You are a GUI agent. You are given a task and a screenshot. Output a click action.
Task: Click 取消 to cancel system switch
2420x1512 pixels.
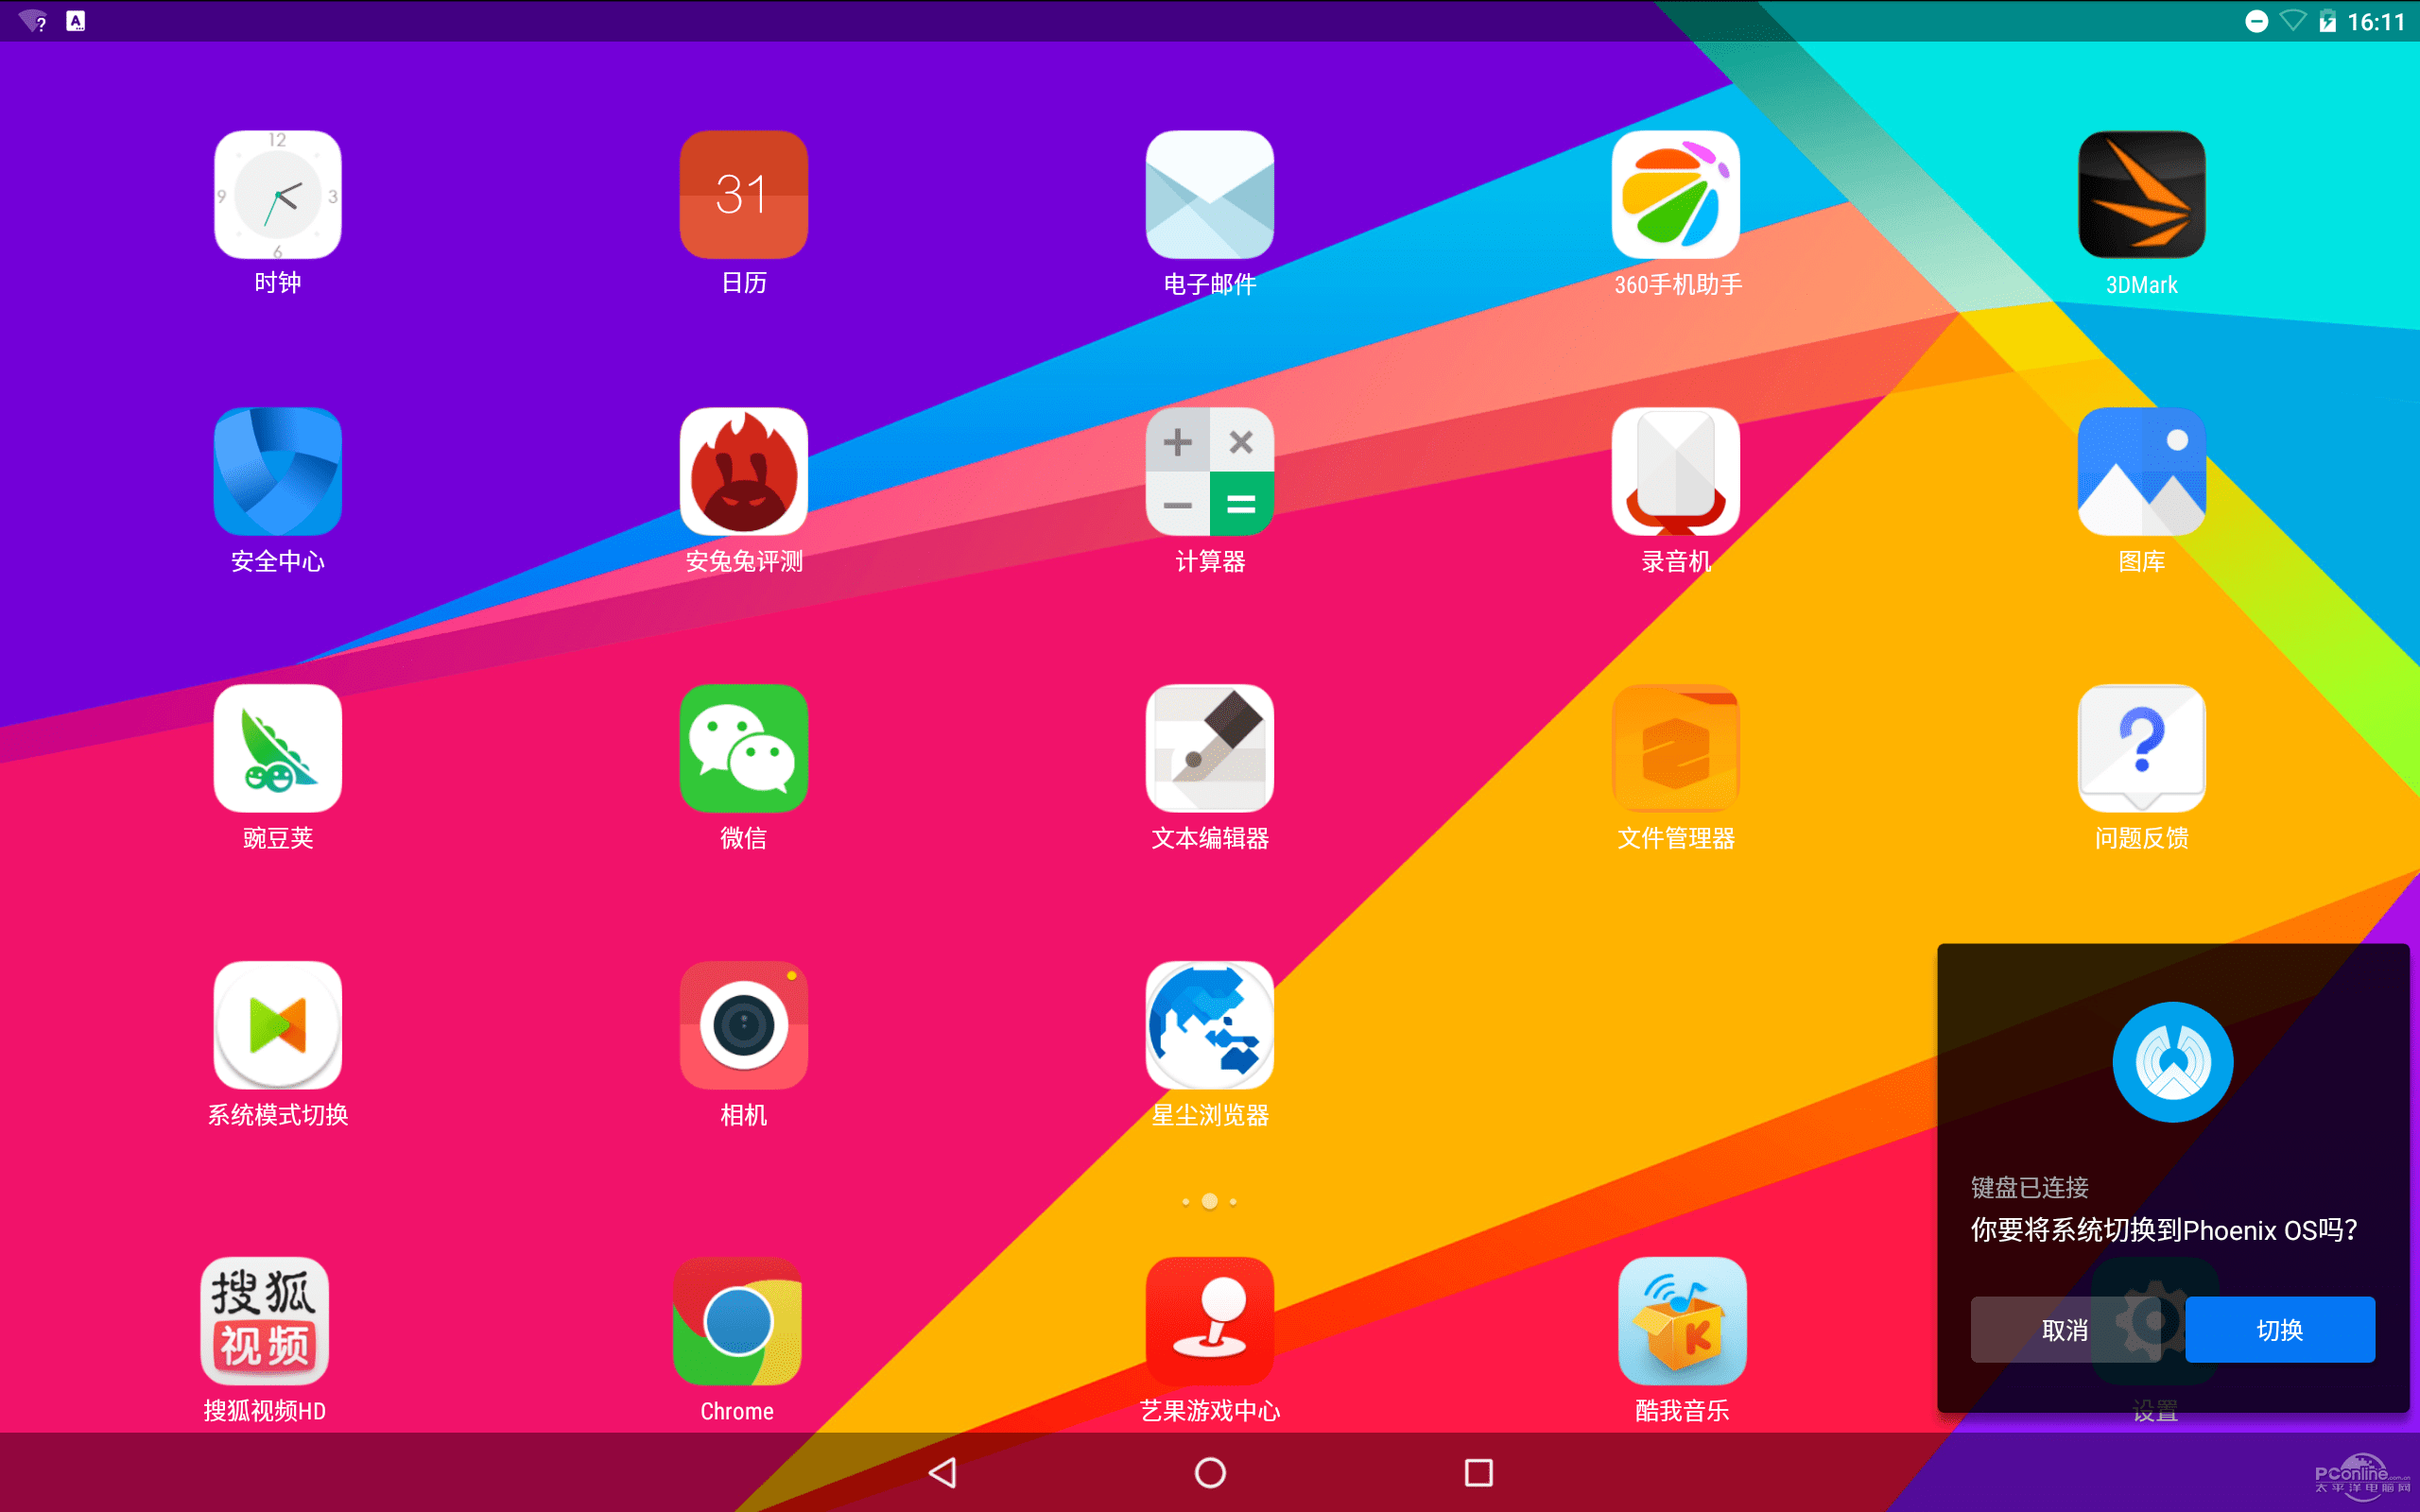2066,1329
